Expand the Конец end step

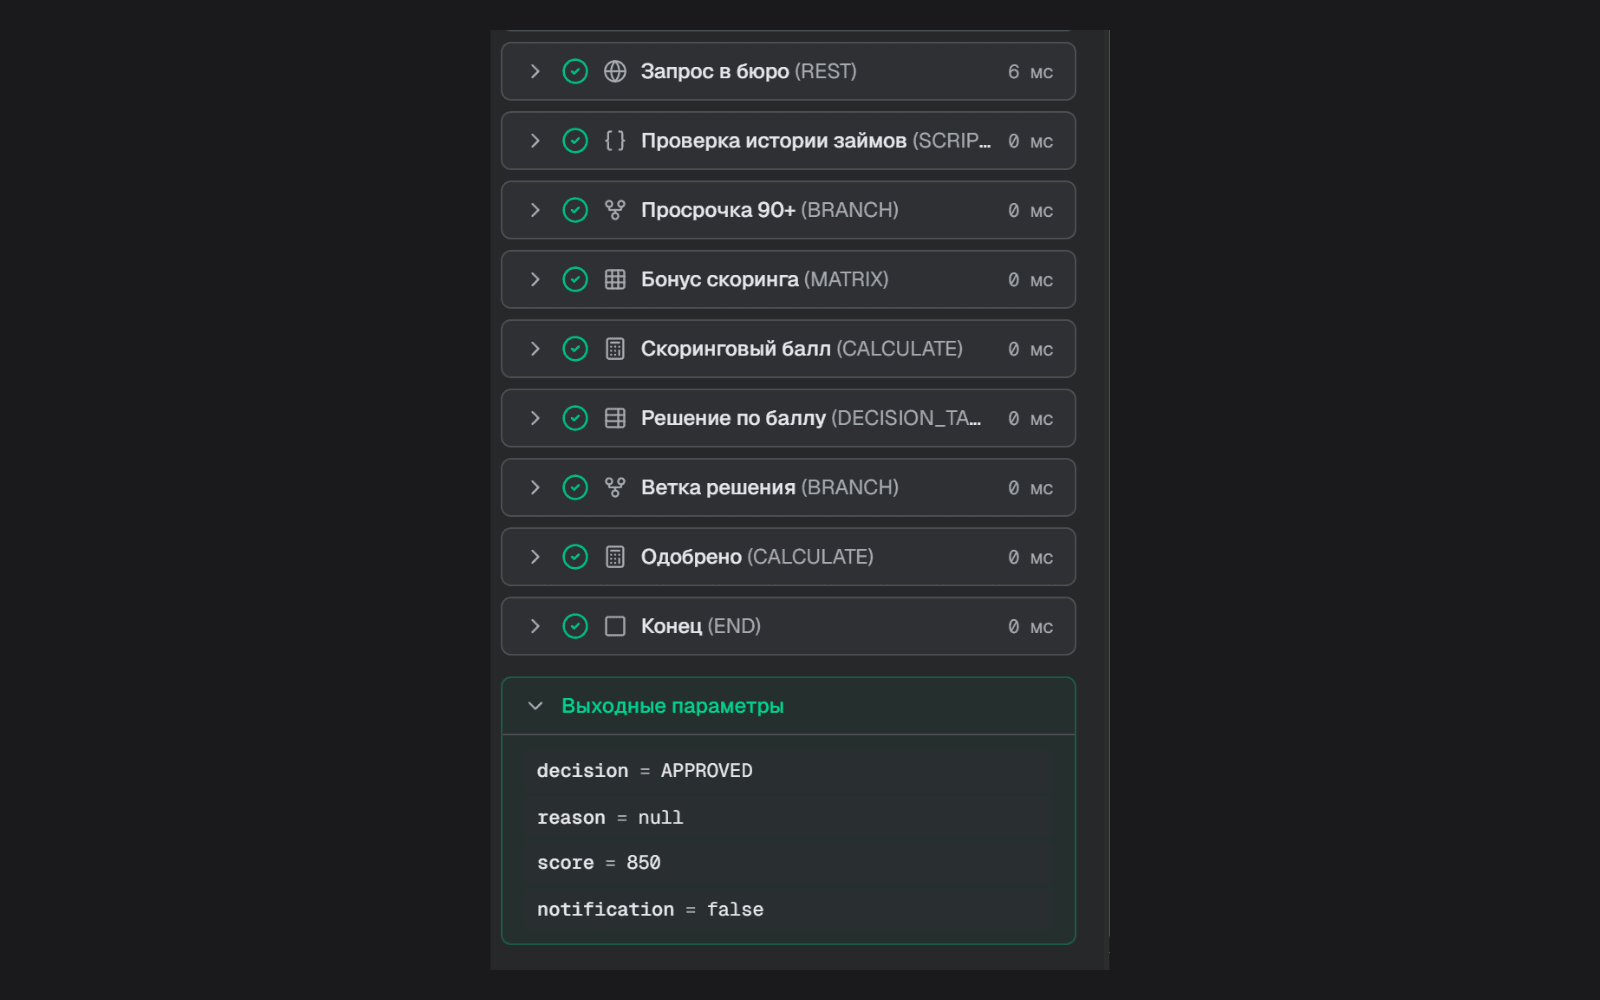pyautogui.click(x=535, y=626)
